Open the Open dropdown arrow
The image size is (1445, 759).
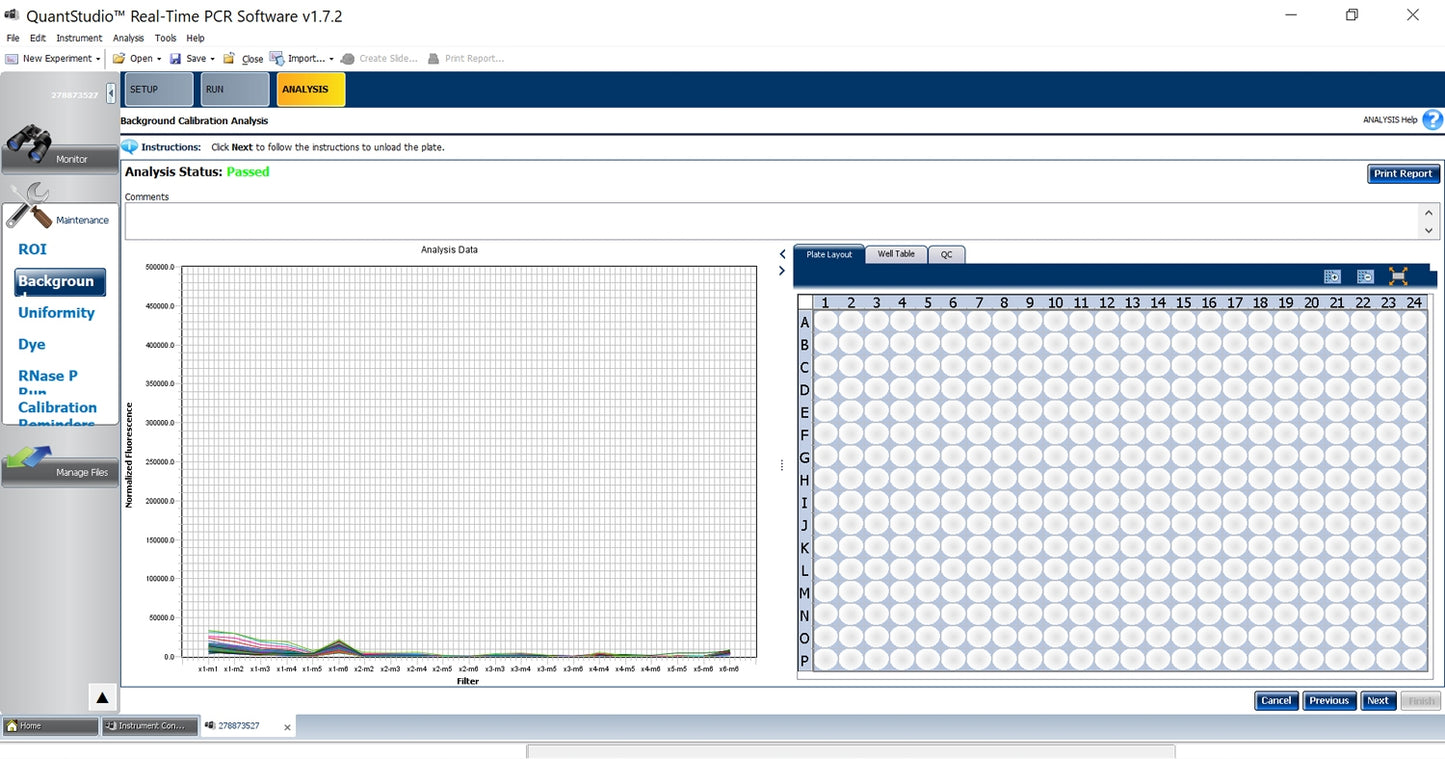click(159, 59)
